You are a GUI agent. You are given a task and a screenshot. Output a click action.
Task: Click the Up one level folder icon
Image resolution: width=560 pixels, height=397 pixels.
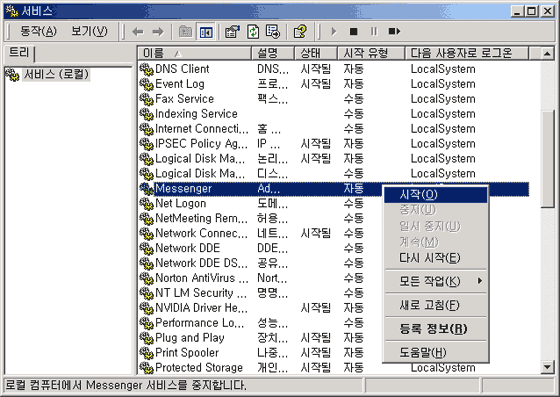point(185,32)
